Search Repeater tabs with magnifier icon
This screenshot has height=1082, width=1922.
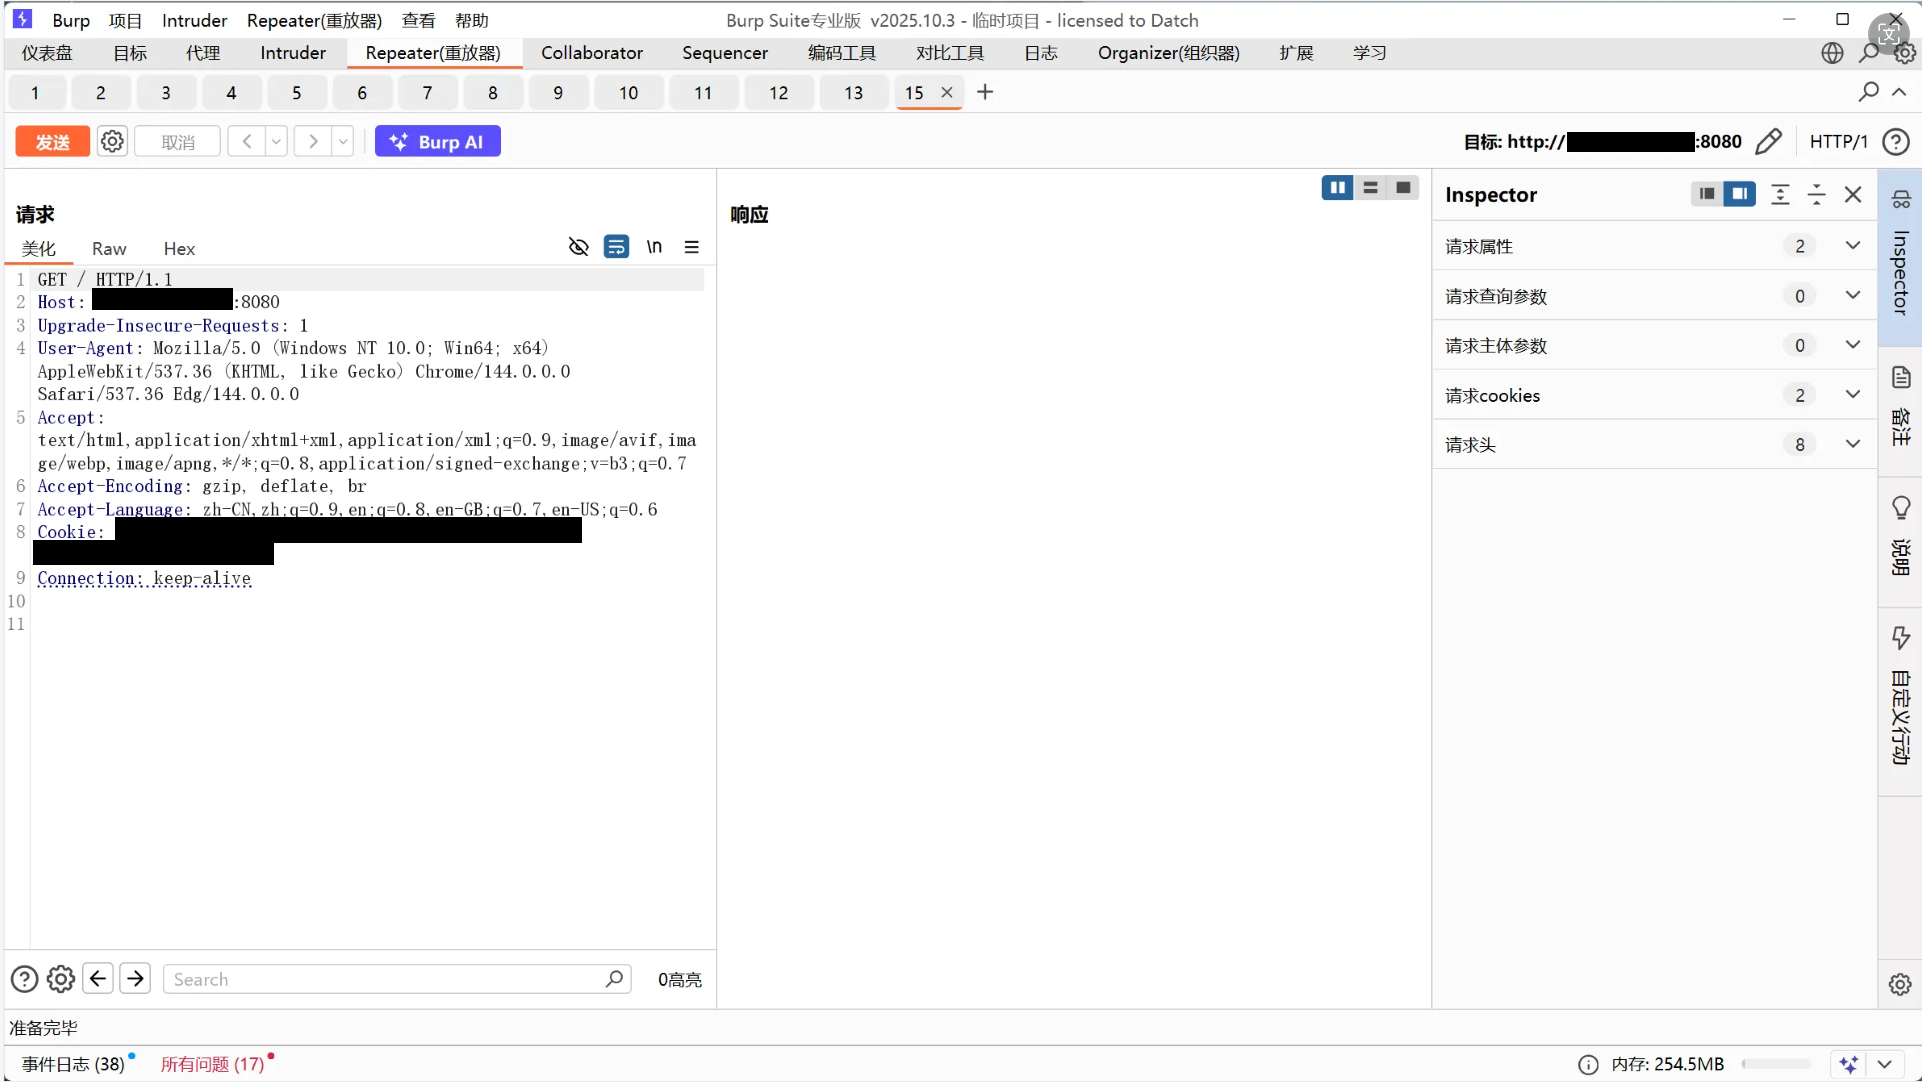point(1868,92)
